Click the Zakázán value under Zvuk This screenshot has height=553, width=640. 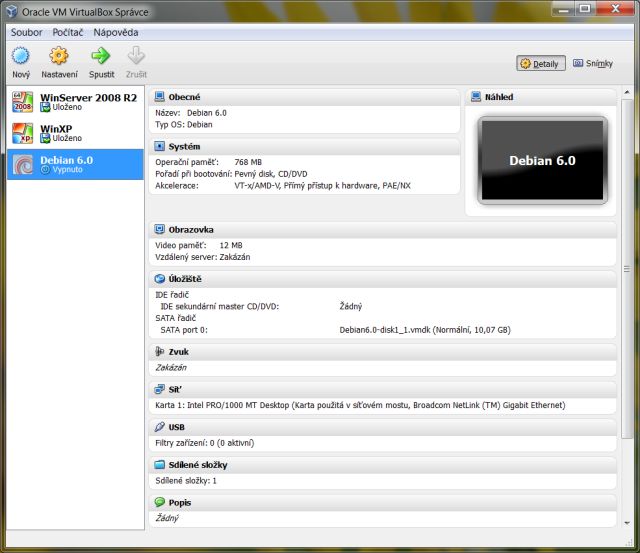[171, 367]
